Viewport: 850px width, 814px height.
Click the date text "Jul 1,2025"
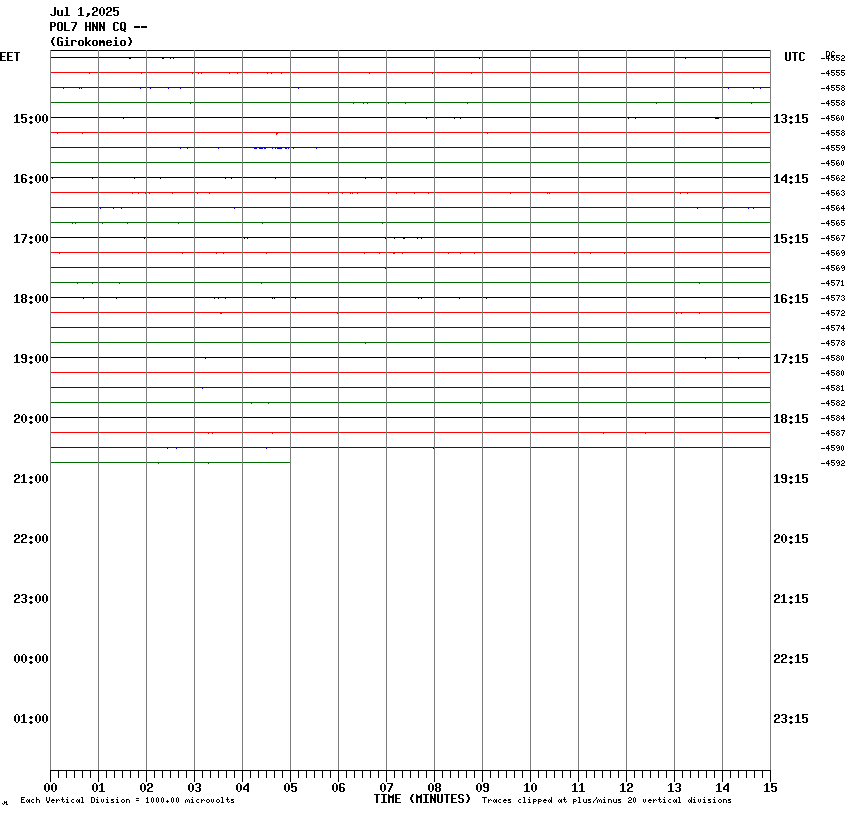coord(85,12)
